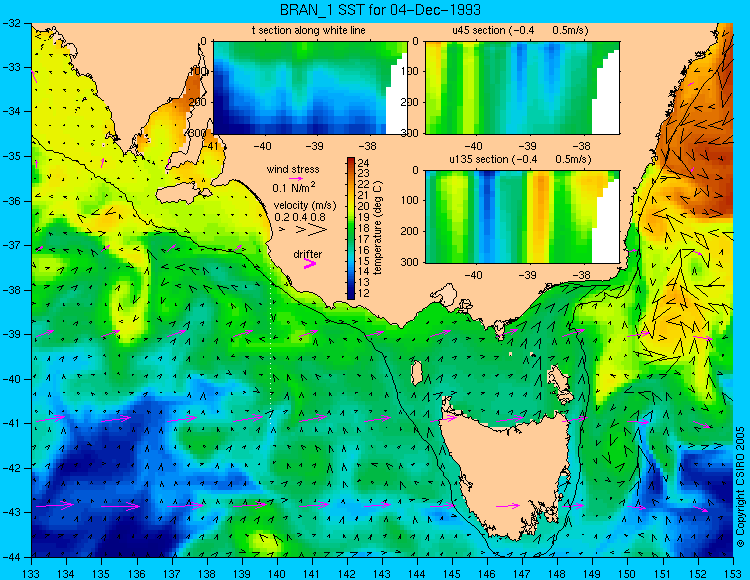The width and height of the screenshot is (750, 580).
Task: Click the dark red top of the color bar
Action: (x=351, y=161)
